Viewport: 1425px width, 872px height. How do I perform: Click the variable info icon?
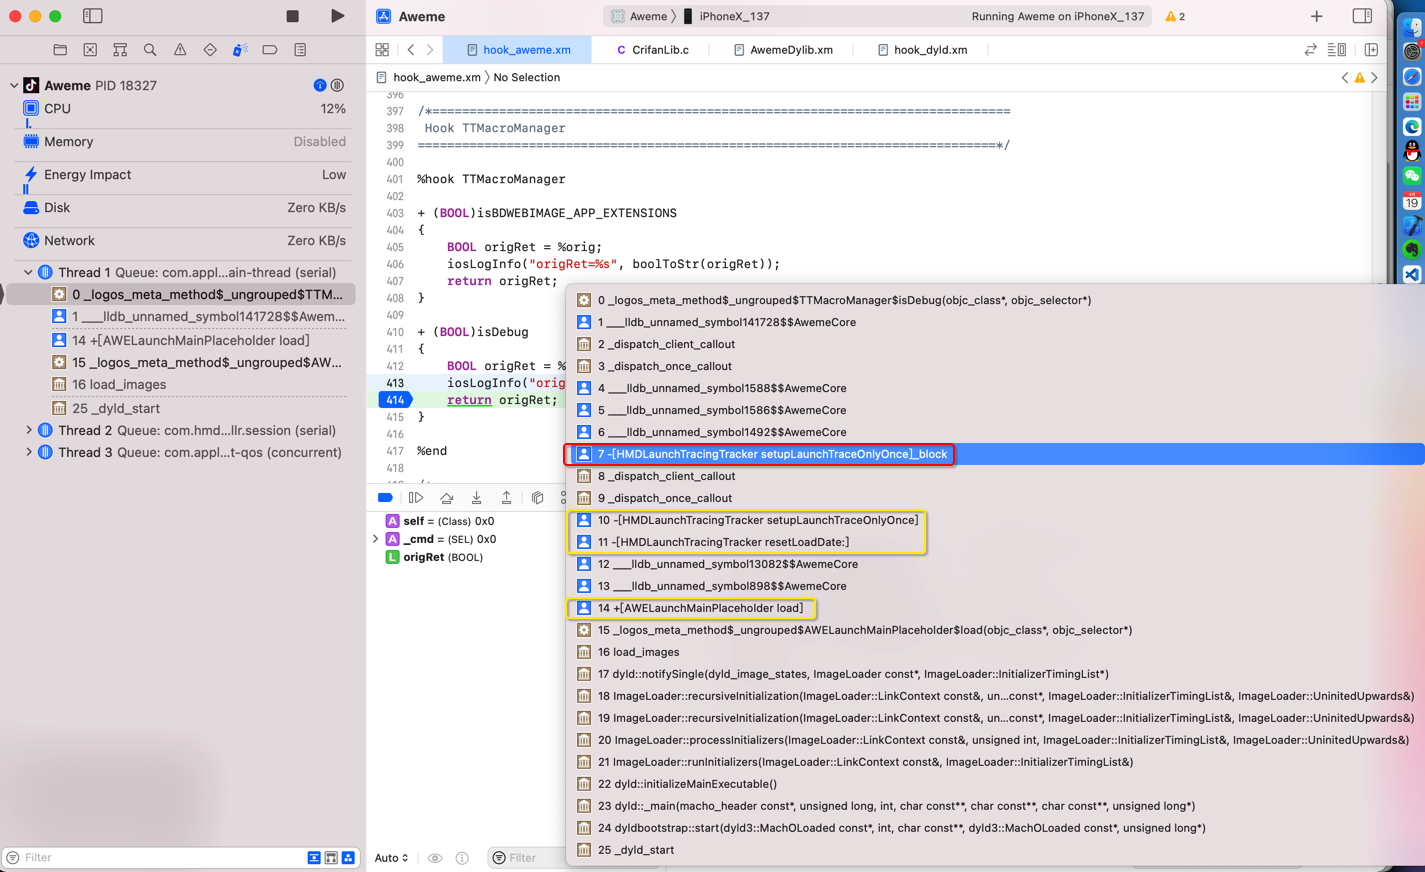[462, 858]
